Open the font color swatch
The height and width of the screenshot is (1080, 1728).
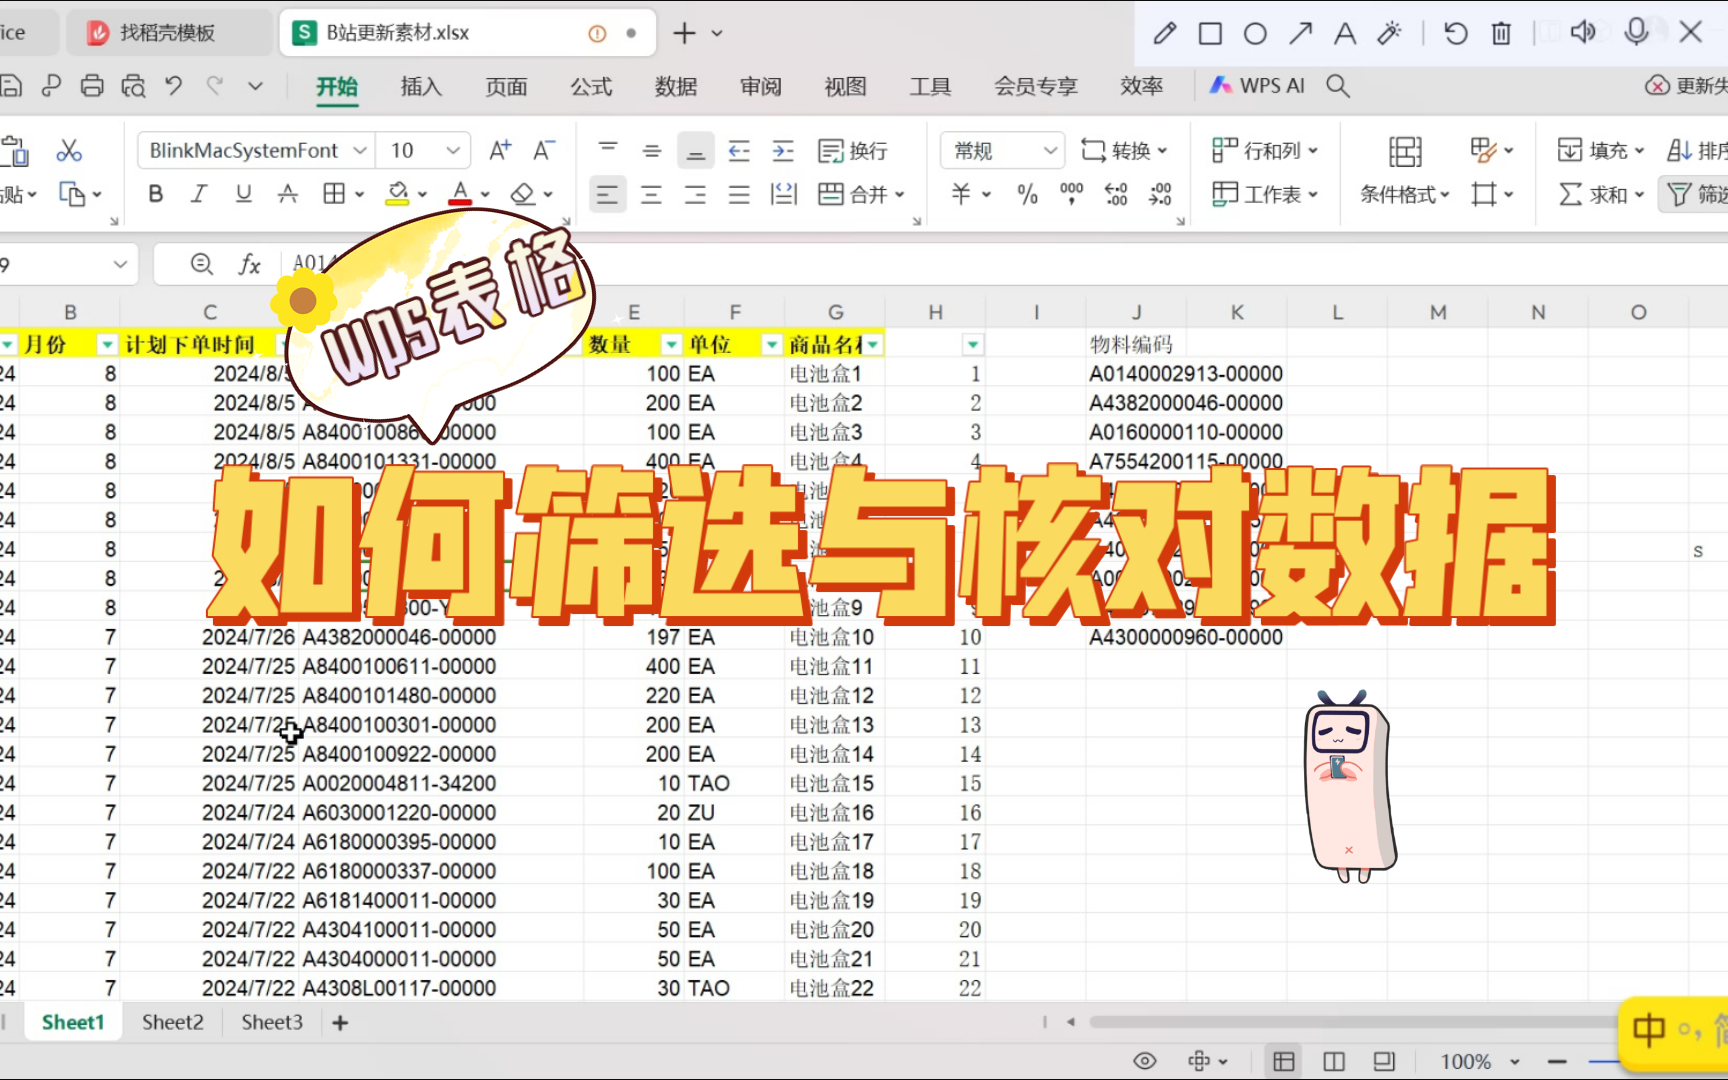pyautogui.click(x=463, y=193)
